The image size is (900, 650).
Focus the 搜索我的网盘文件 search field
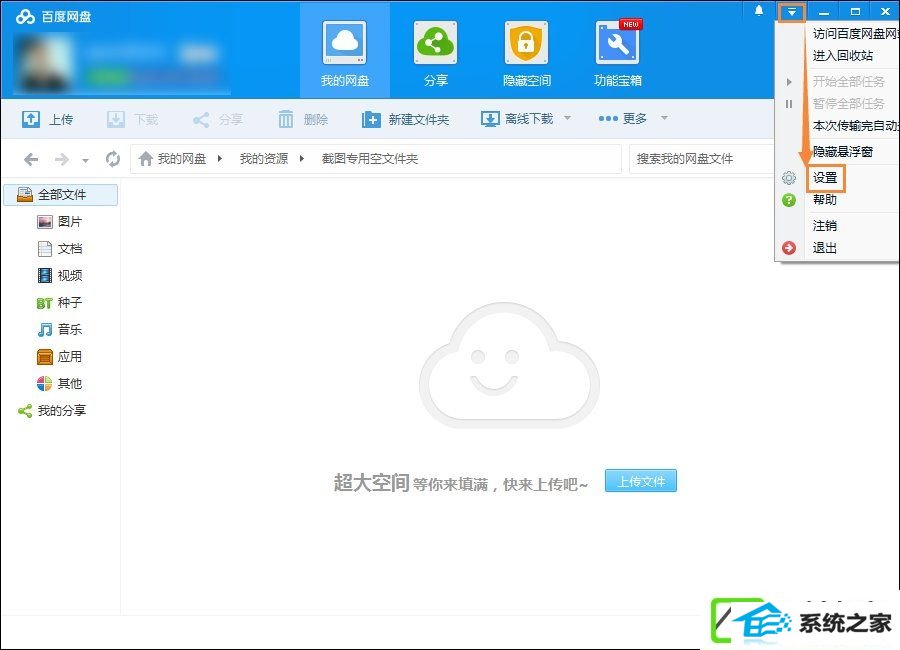tap(701, 158)
